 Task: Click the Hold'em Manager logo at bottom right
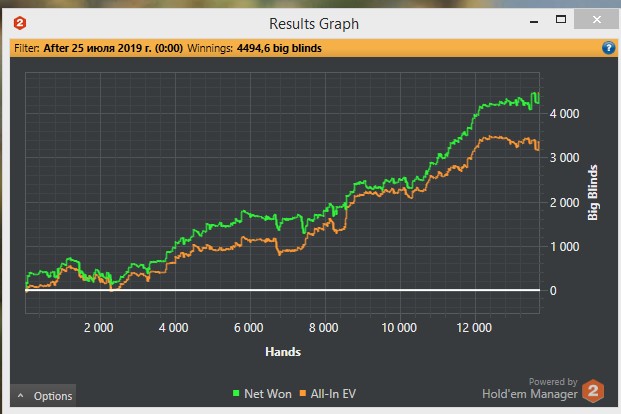593,391
